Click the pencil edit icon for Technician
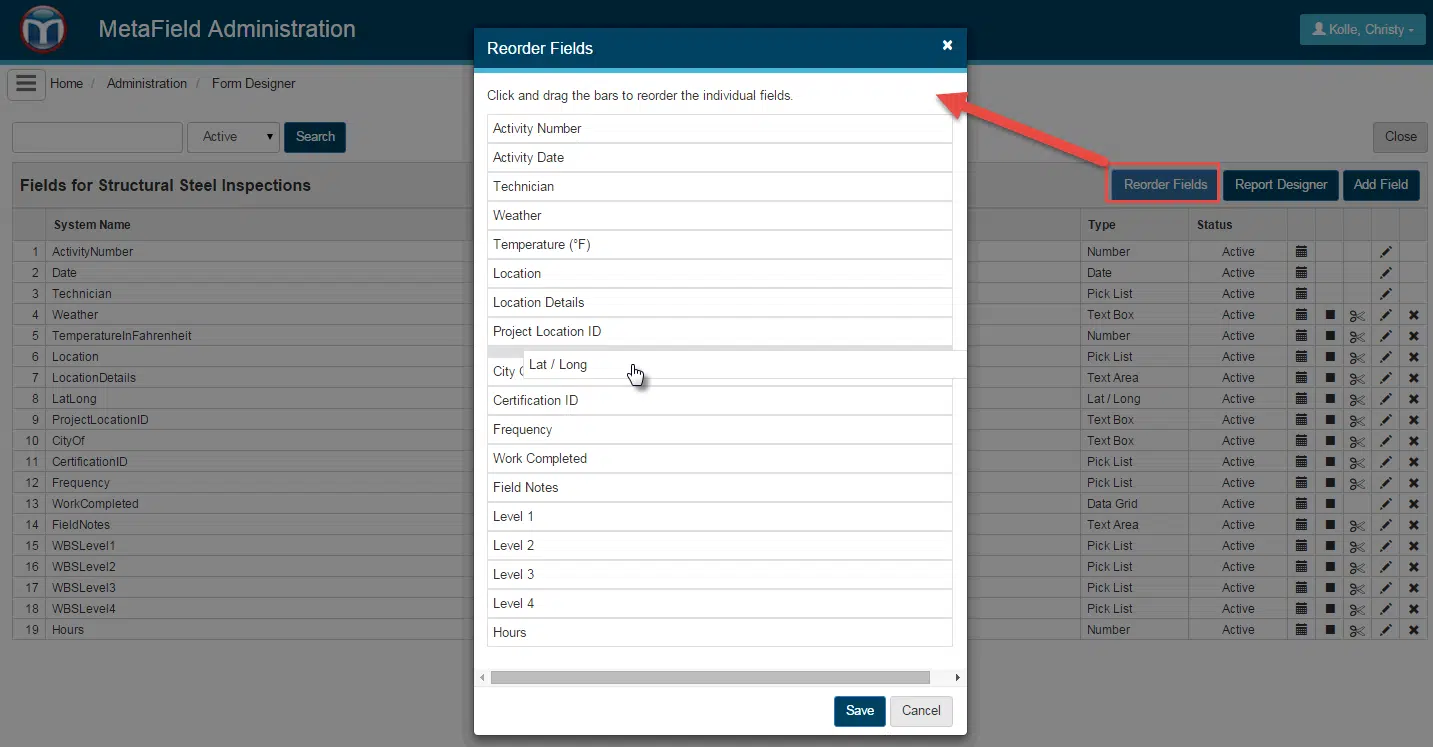1433x747 pixels. [x=1385, y=294]
